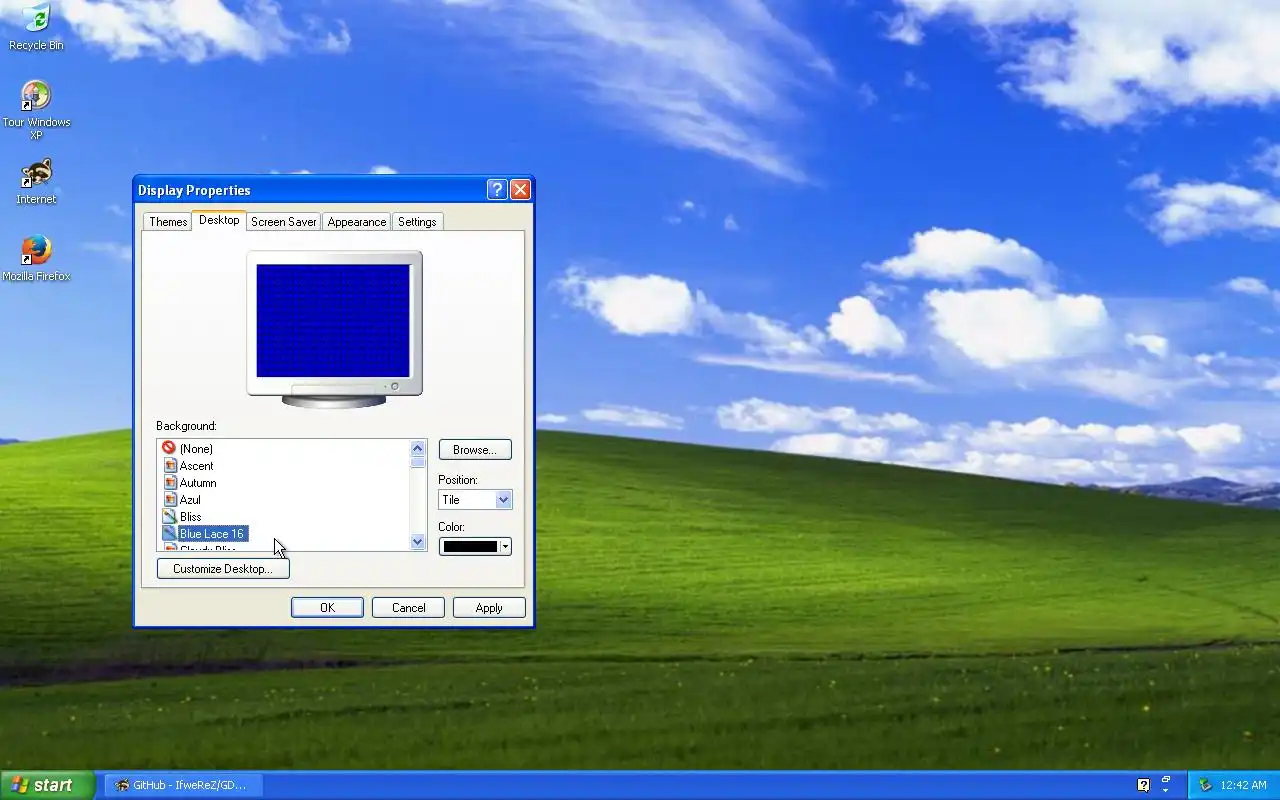Click the (None) background icon
Image resolution: width=1280 pixels, height=800 pixels.
coord(169,448)
